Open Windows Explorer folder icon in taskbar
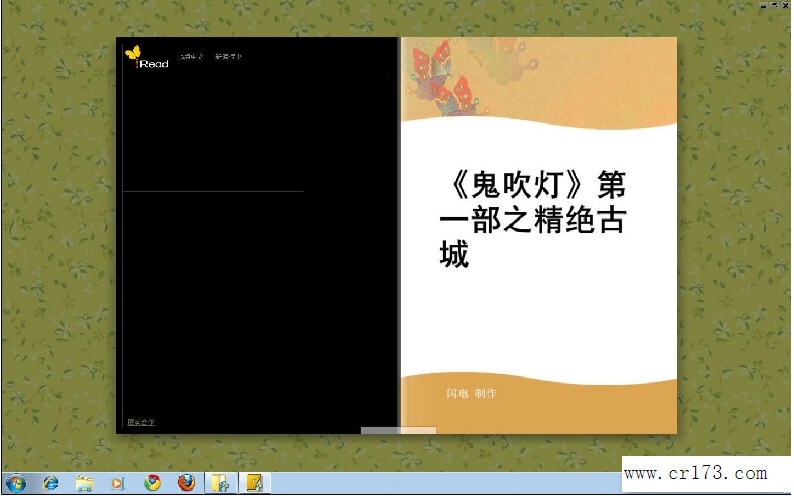Image resolution: width=794 pixels, height=496 pixels. 84,483
